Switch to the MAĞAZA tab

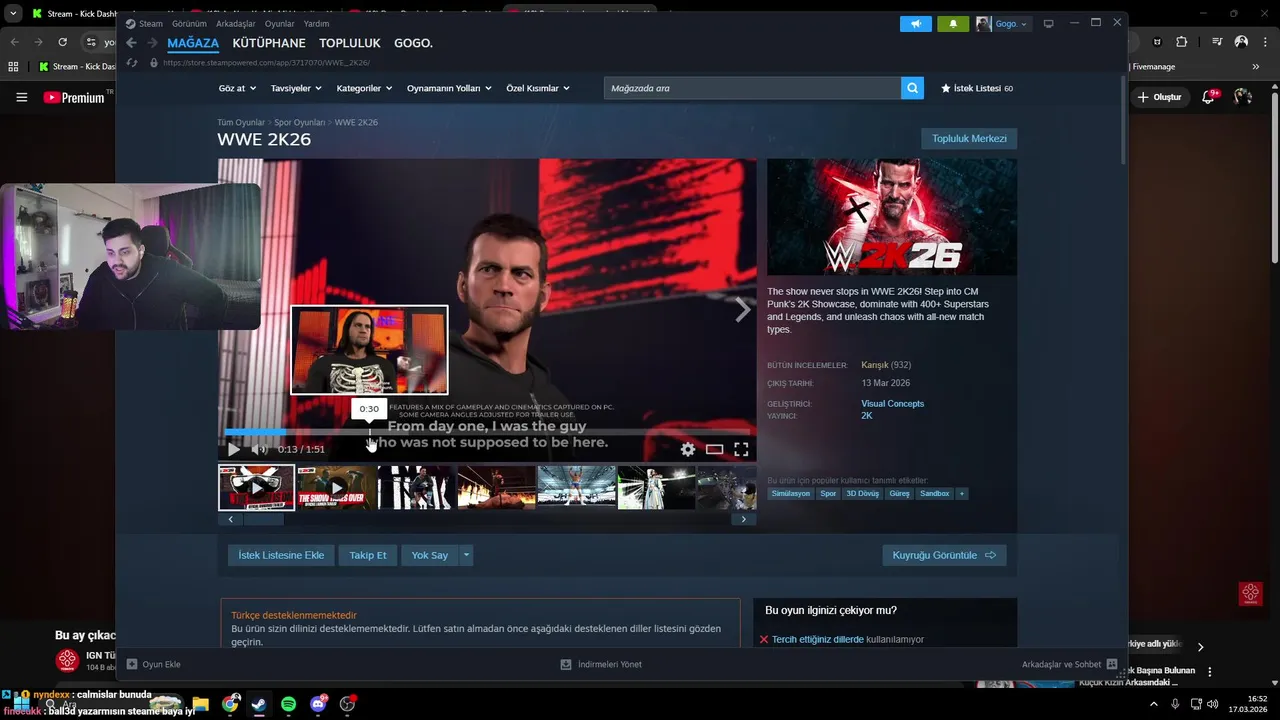193,43
